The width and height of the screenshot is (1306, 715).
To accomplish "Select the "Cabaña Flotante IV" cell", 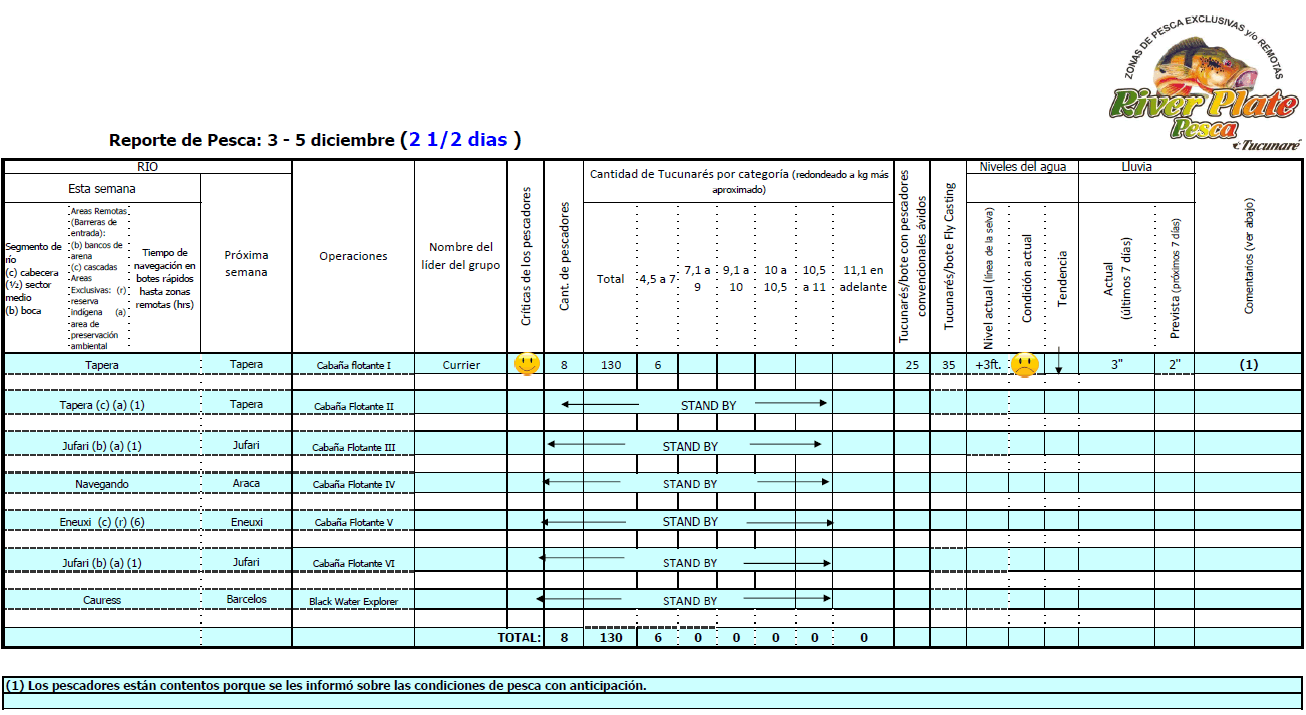I will click(x=353, y=485).
